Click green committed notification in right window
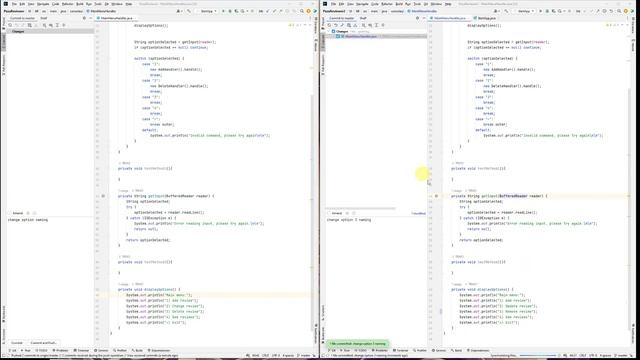Viewport: 640px width, 360px height. coord(358,344)
